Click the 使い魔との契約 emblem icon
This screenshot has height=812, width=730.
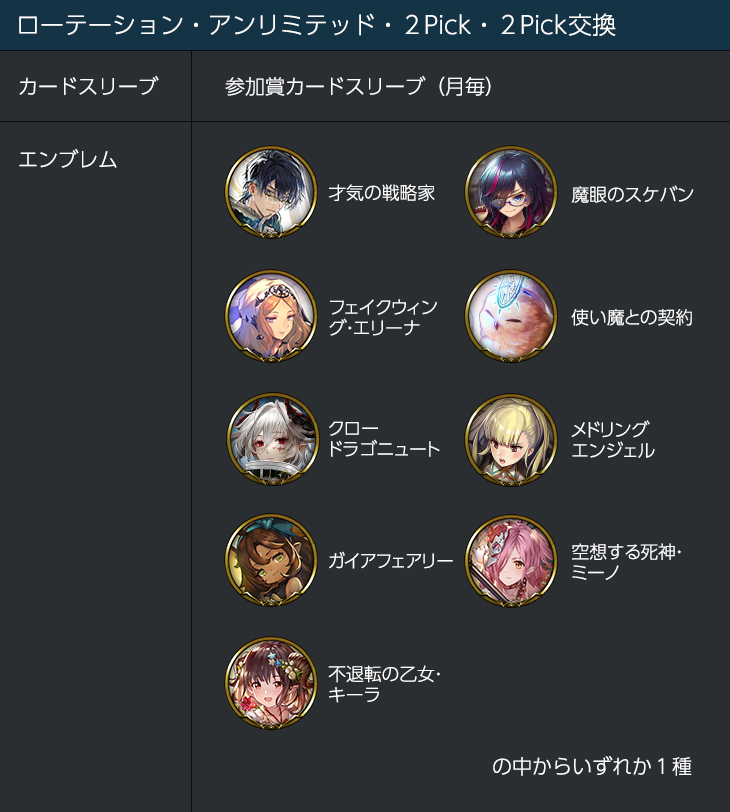coord(511,315)
